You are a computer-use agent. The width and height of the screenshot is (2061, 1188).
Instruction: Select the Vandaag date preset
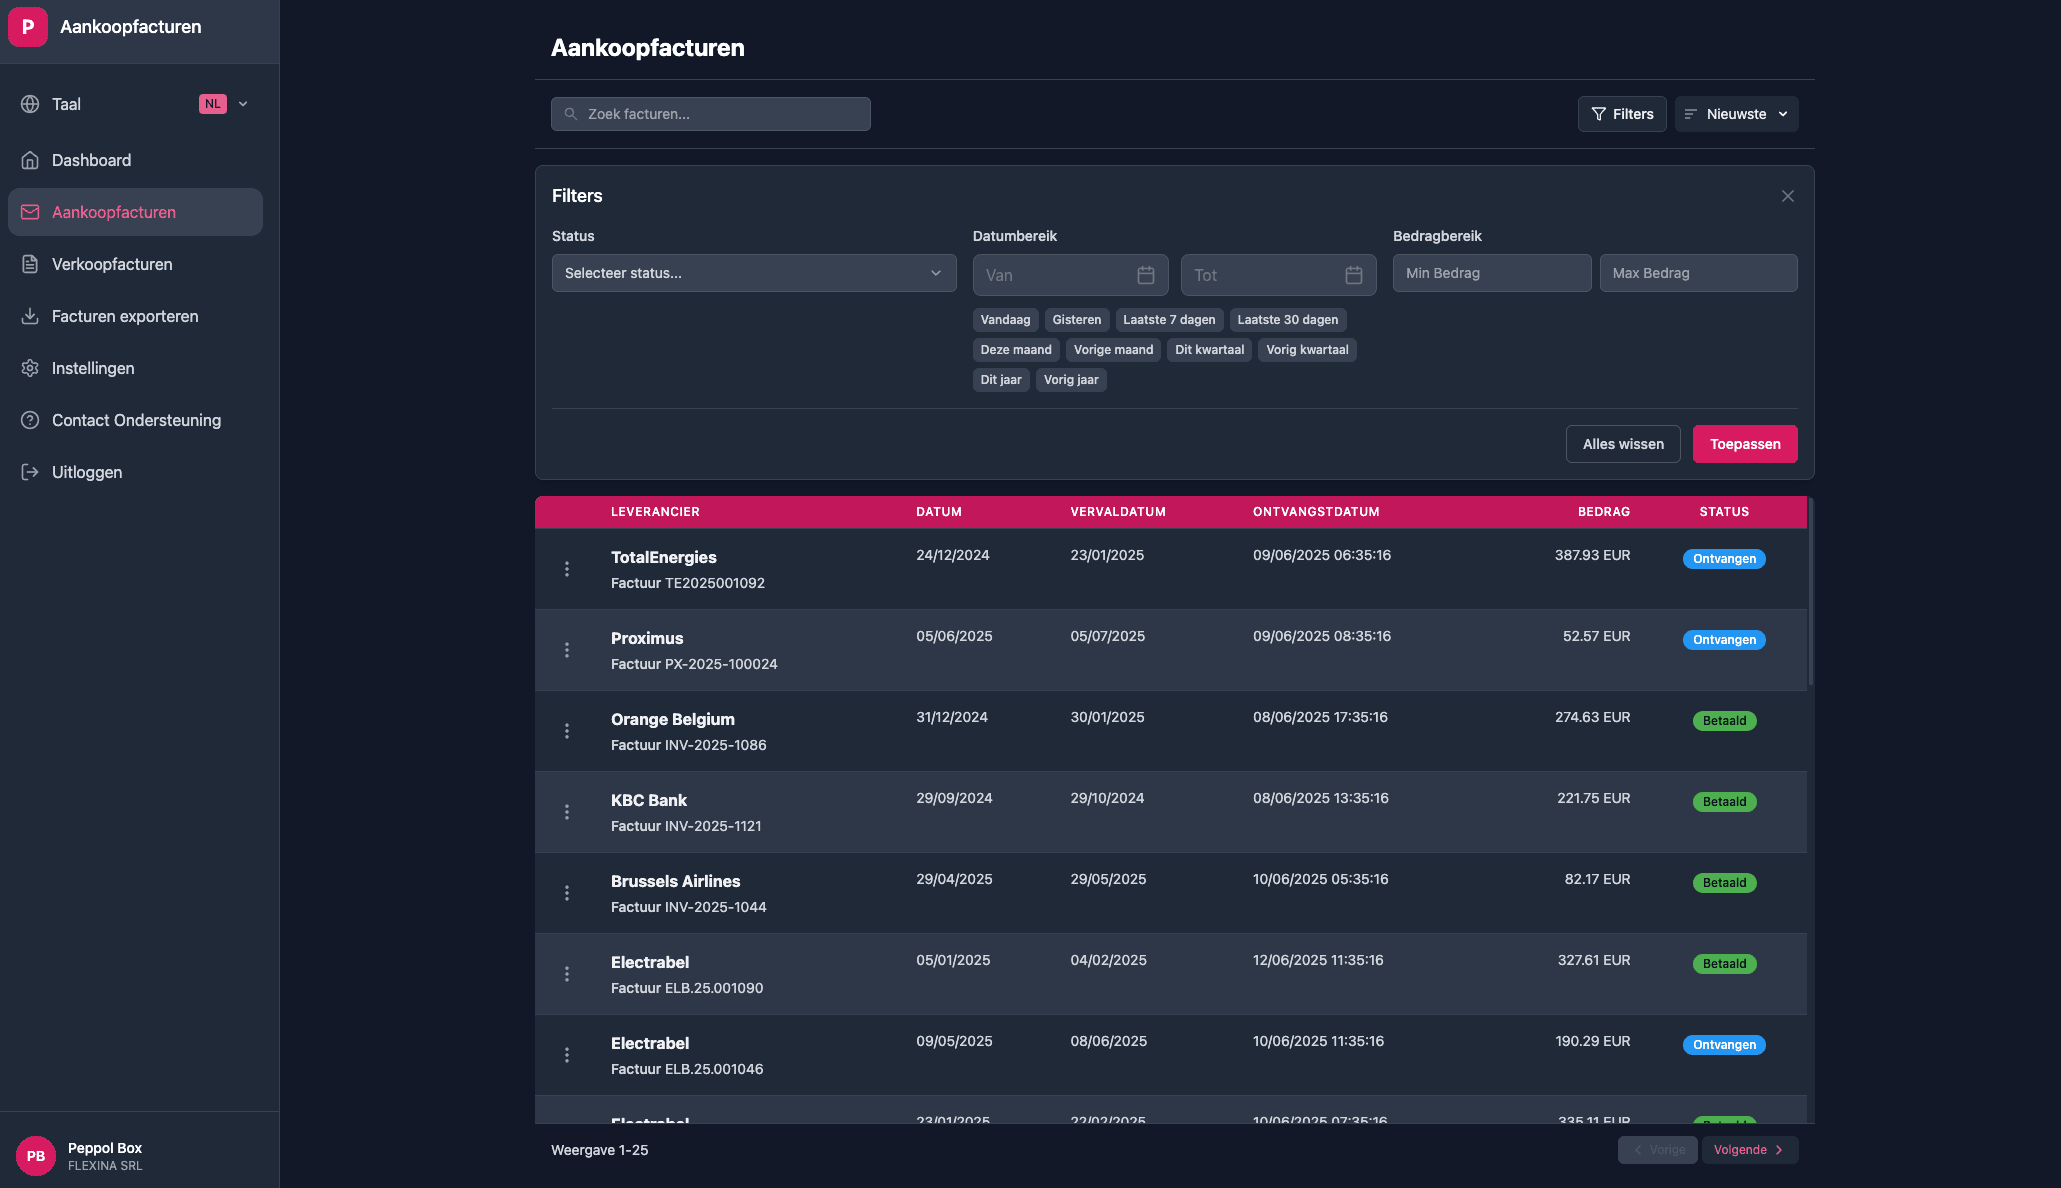1005,320
